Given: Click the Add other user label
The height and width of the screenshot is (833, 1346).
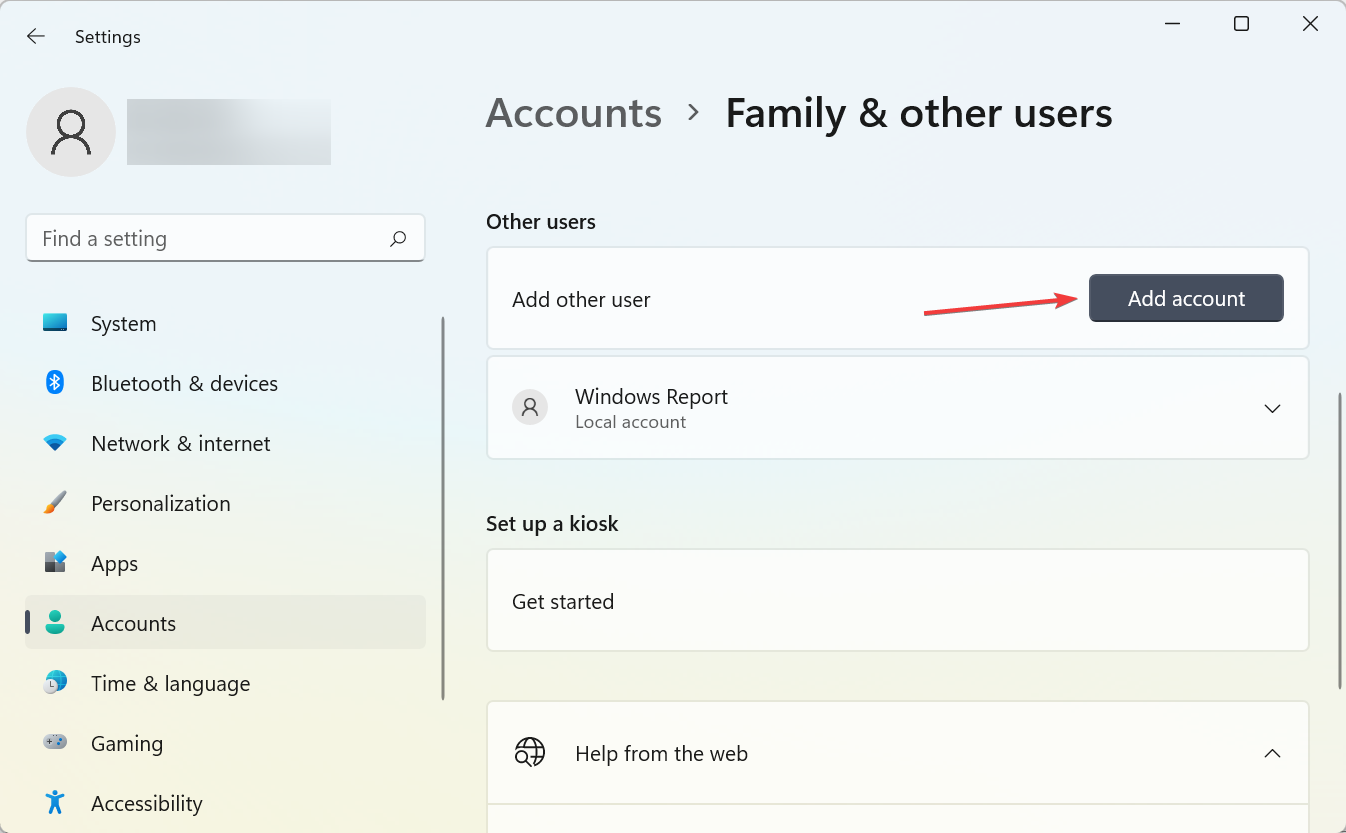Looking at the screenshot, I should click(x=581, y=299).
